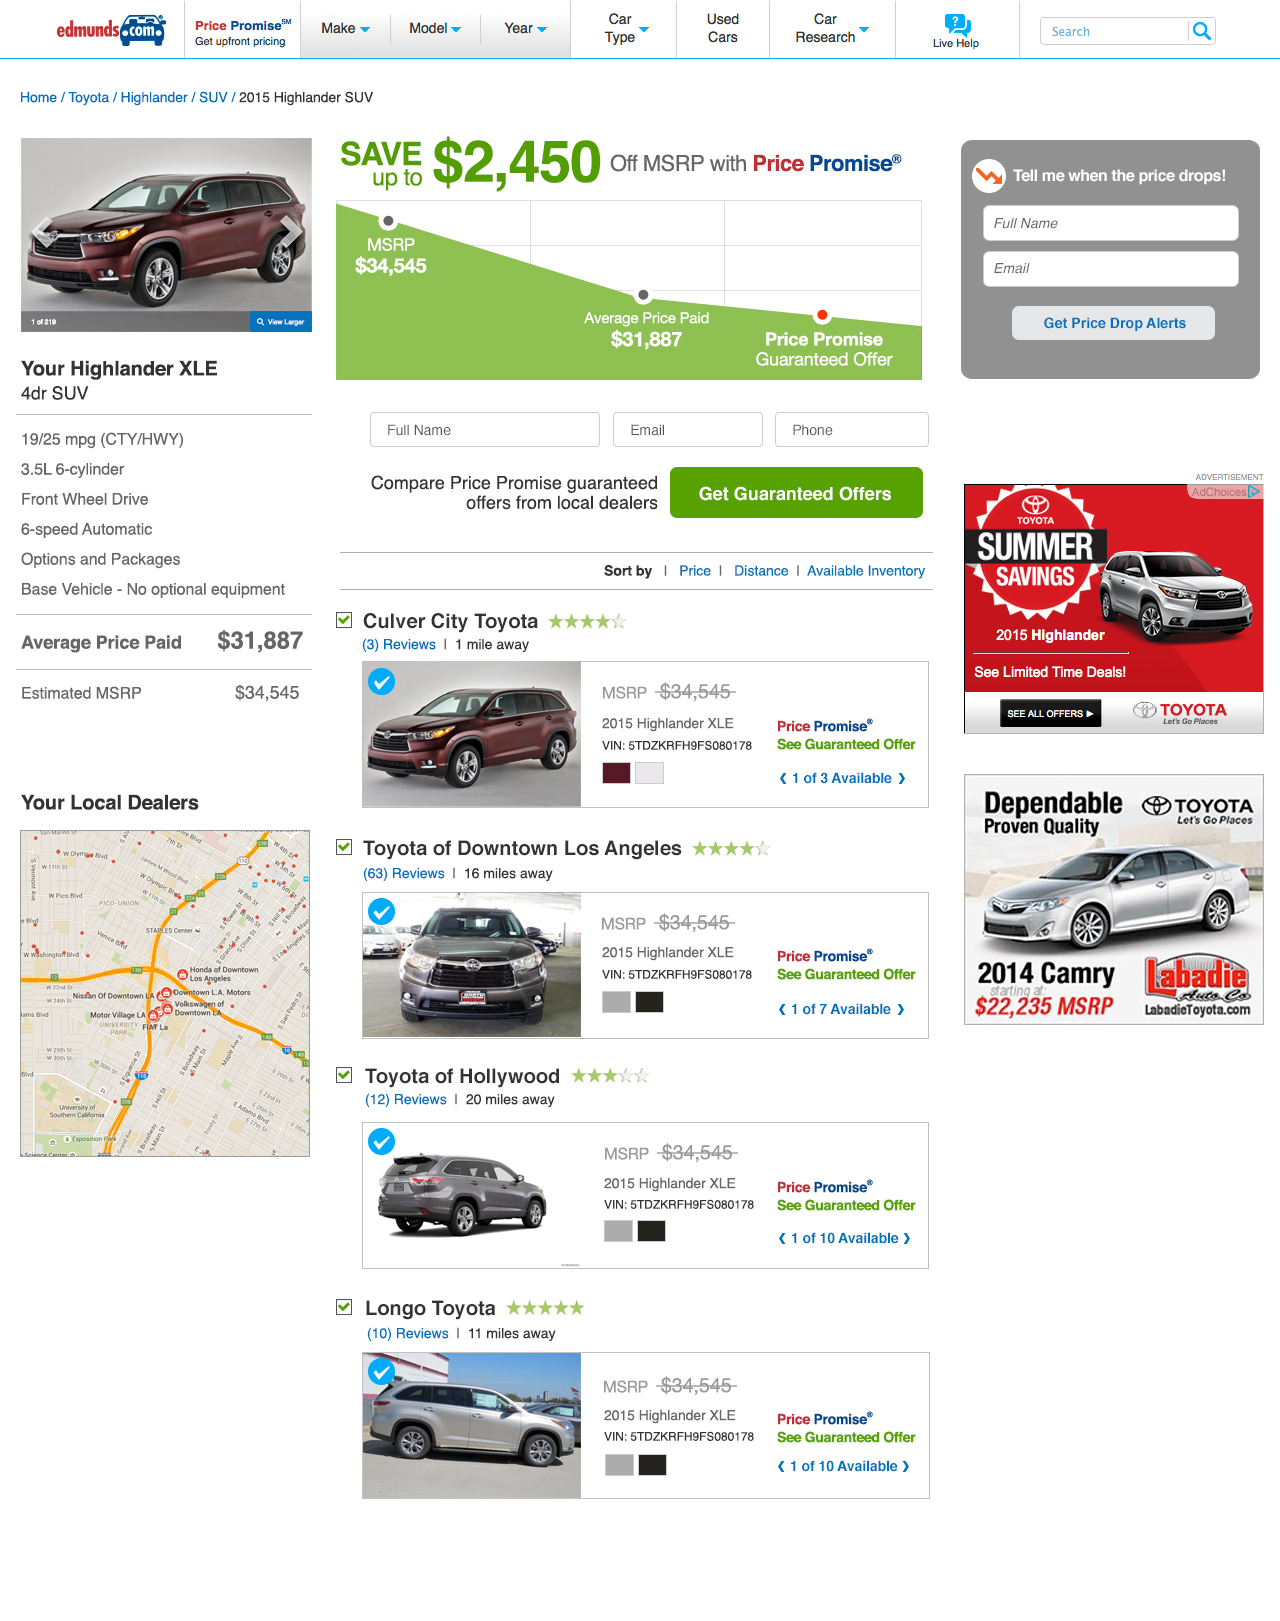
Task: Uncheck the Culver City Toyota checkbox
Action: (x=344, y=620)
